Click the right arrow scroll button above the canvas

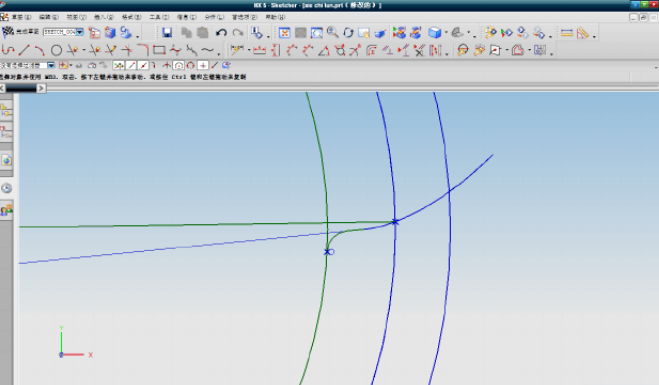[x=41, y=88]
